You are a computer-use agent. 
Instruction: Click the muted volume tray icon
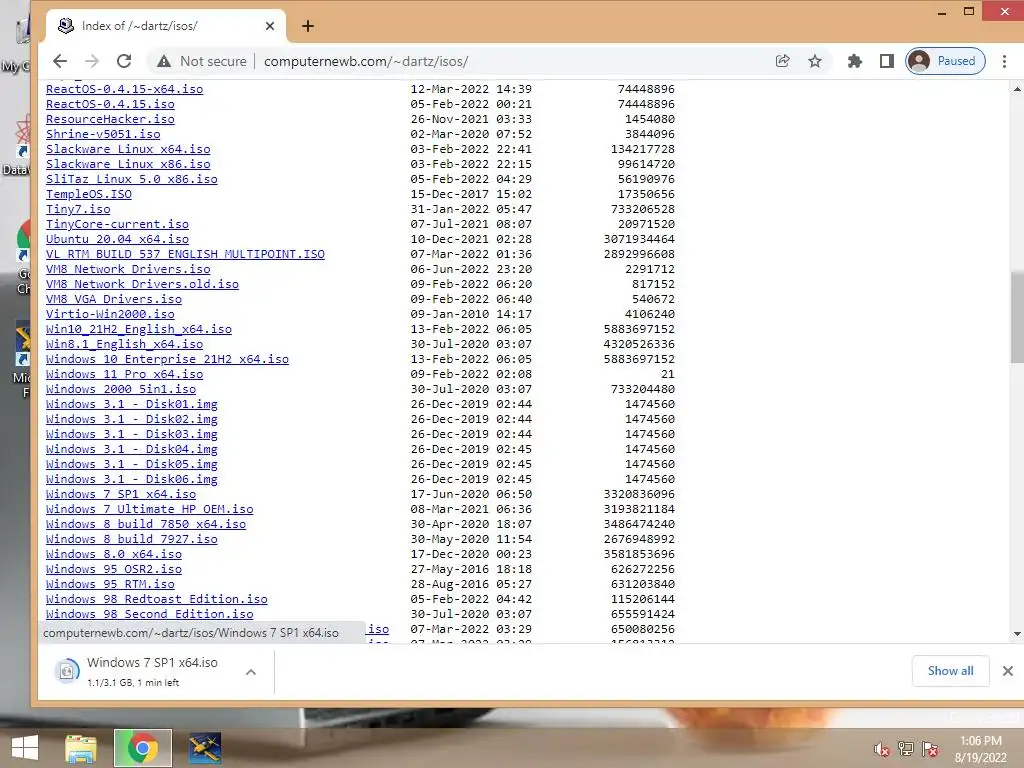[882, 749]
